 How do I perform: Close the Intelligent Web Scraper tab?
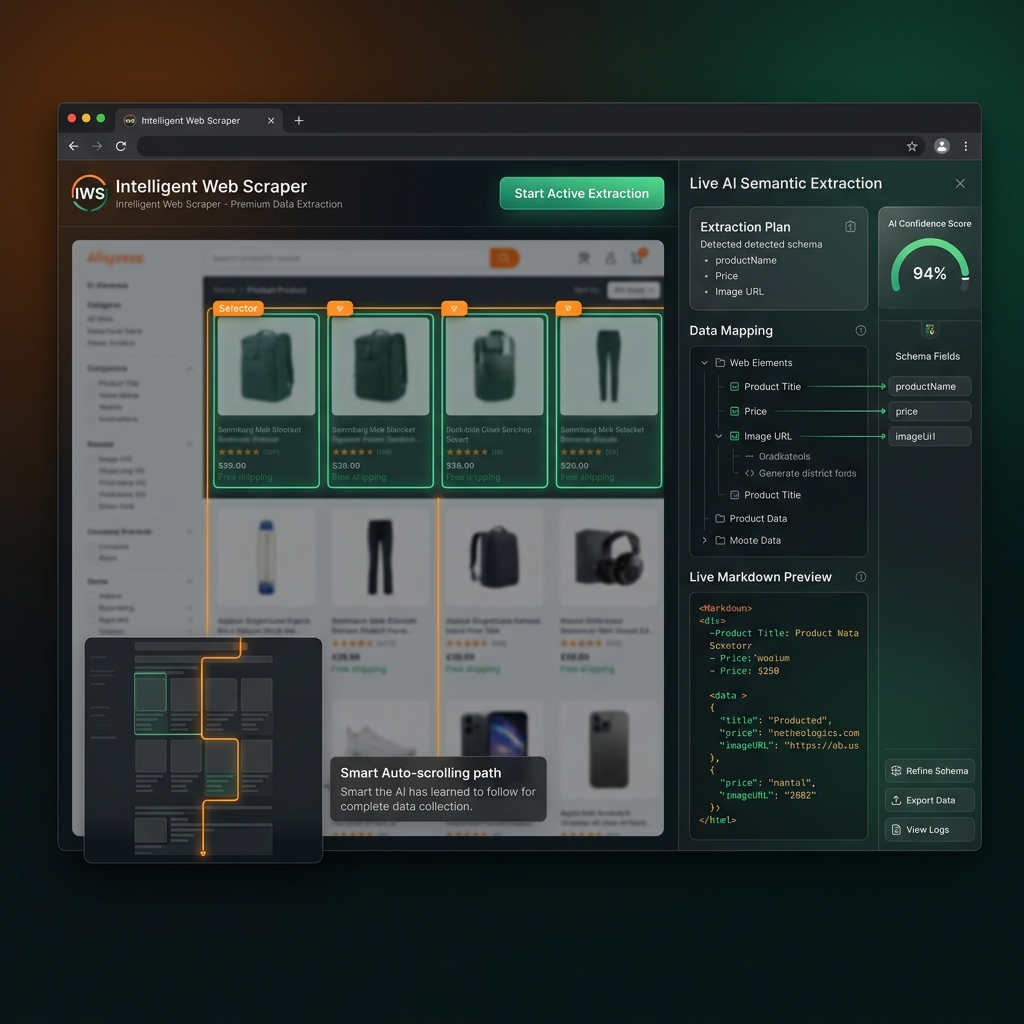coord(271,121)
